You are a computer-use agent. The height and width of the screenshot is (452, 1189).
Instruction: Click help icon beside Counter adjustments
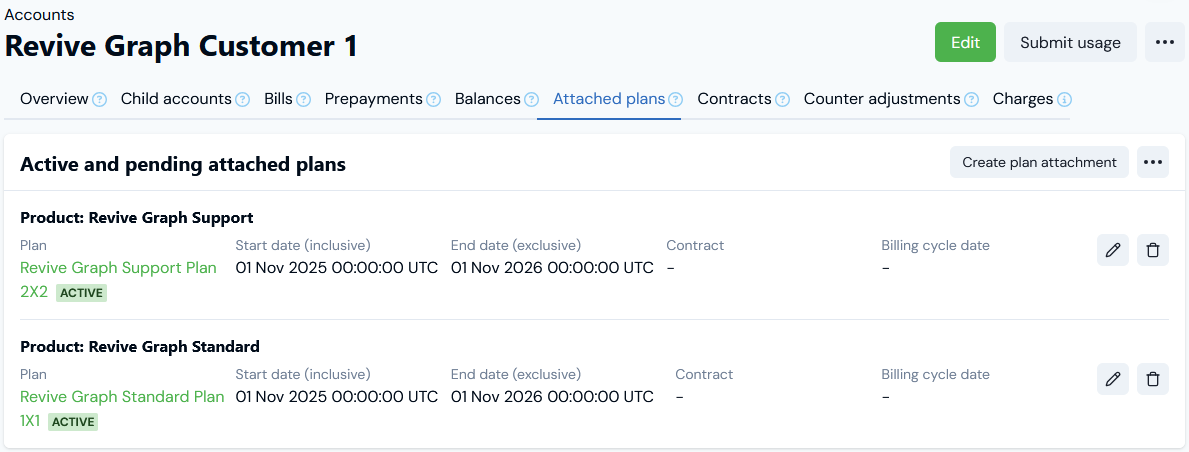(971, 100)
